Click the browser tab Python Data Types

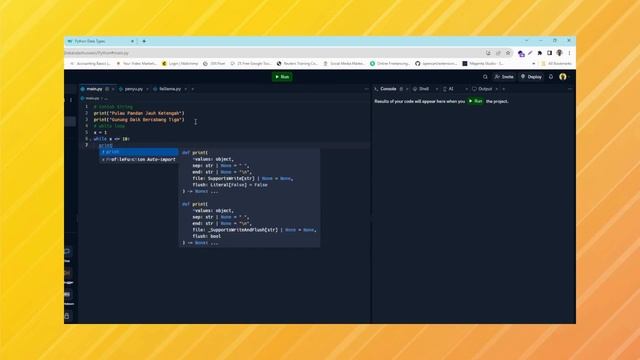(100, 41)
